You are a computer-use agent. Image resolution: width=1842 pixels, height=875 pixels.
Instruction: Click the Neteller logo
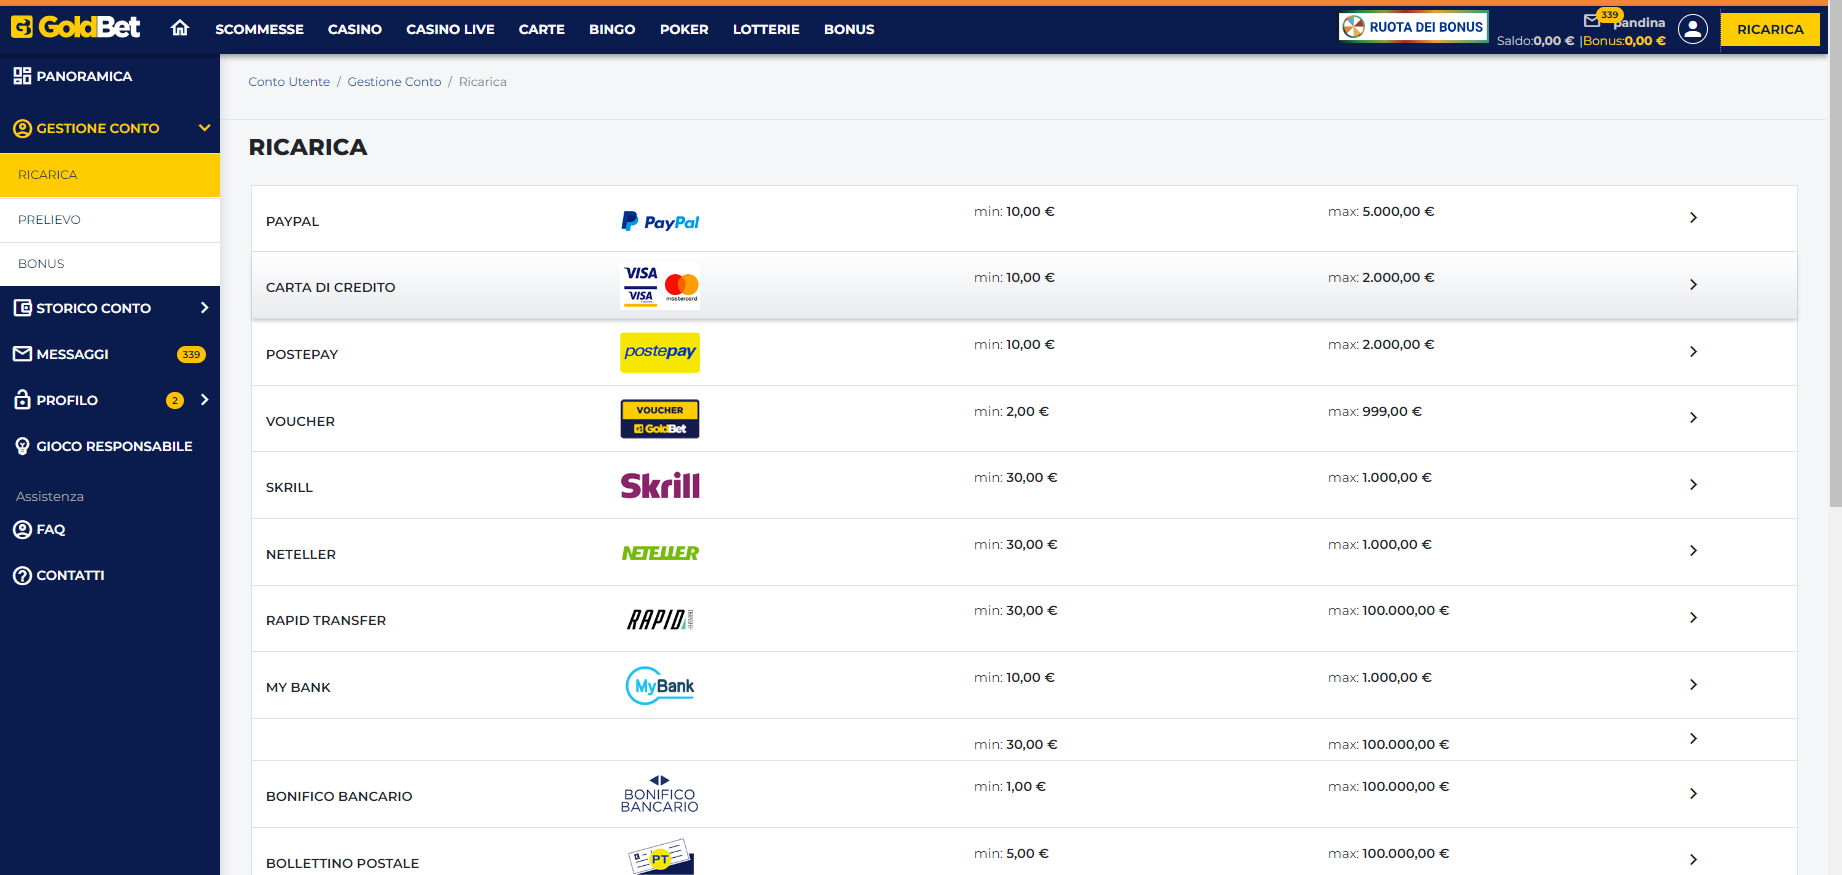(x=660, y=553)
